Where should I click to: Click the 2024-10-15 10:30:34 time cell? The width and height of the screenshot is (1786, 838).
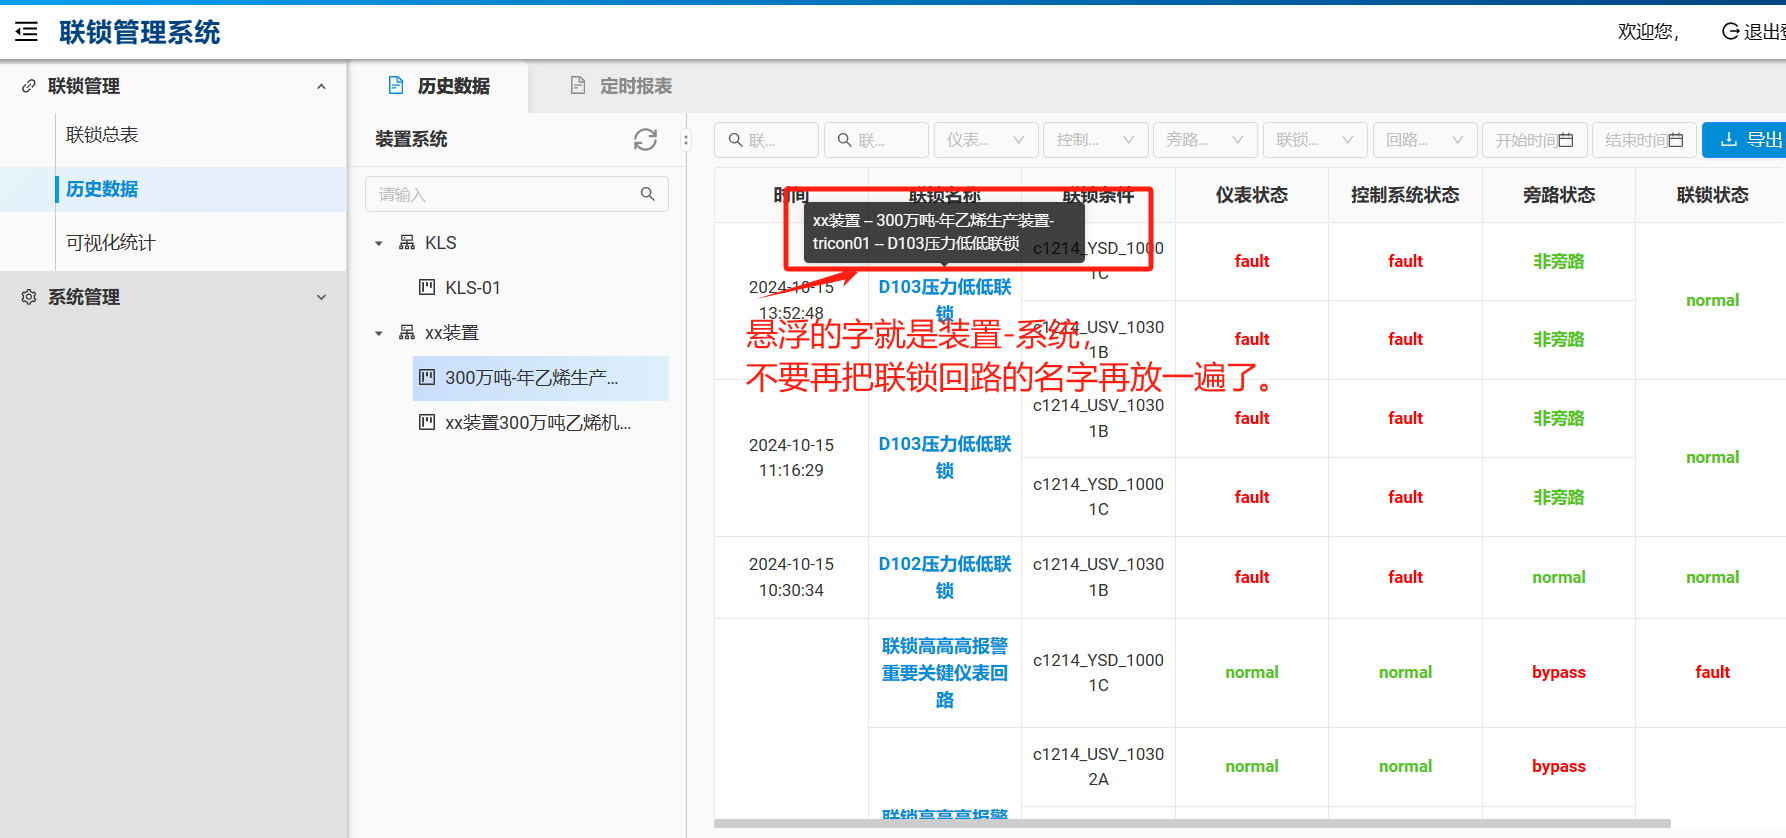click(x=791, y=577)
